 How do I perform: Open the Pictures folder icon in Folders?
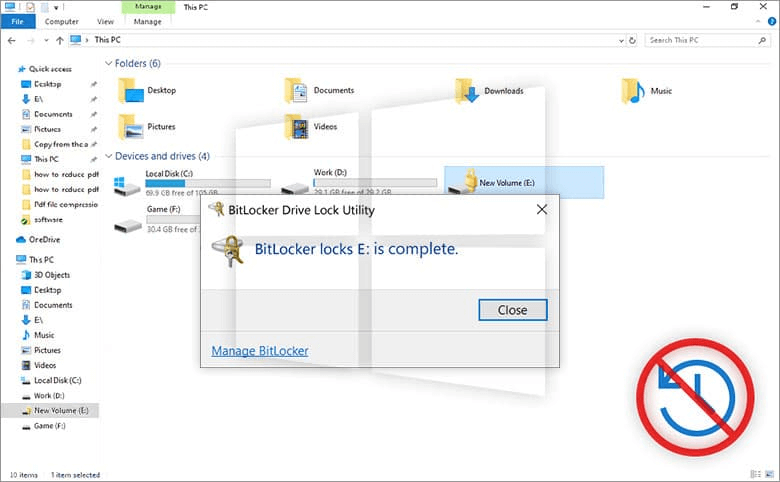[x=130, y=127]
